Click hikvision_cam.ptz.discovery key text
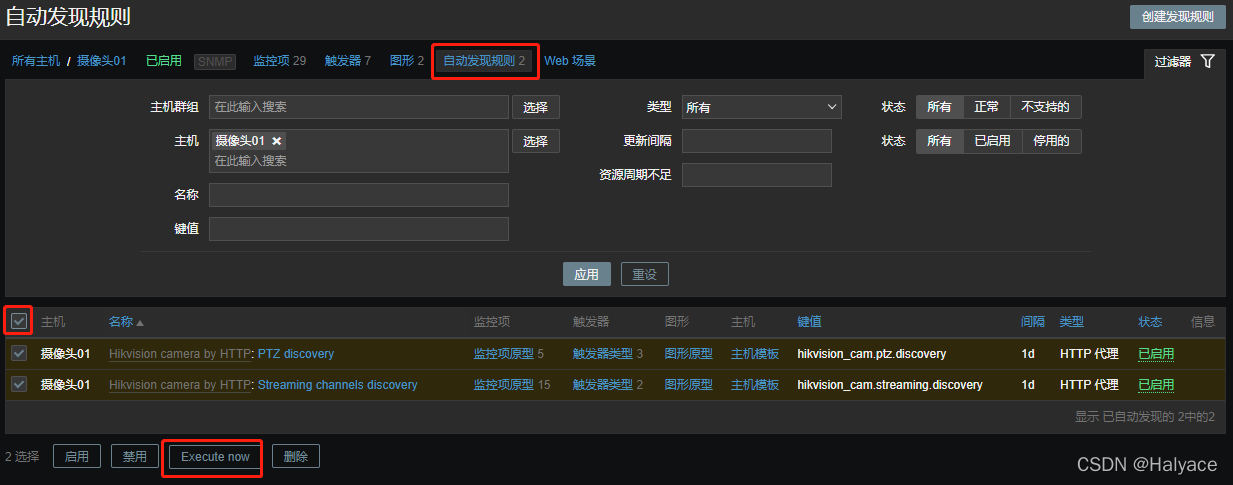Screen dimensions: 1233x485 click(x=871, y=354)
